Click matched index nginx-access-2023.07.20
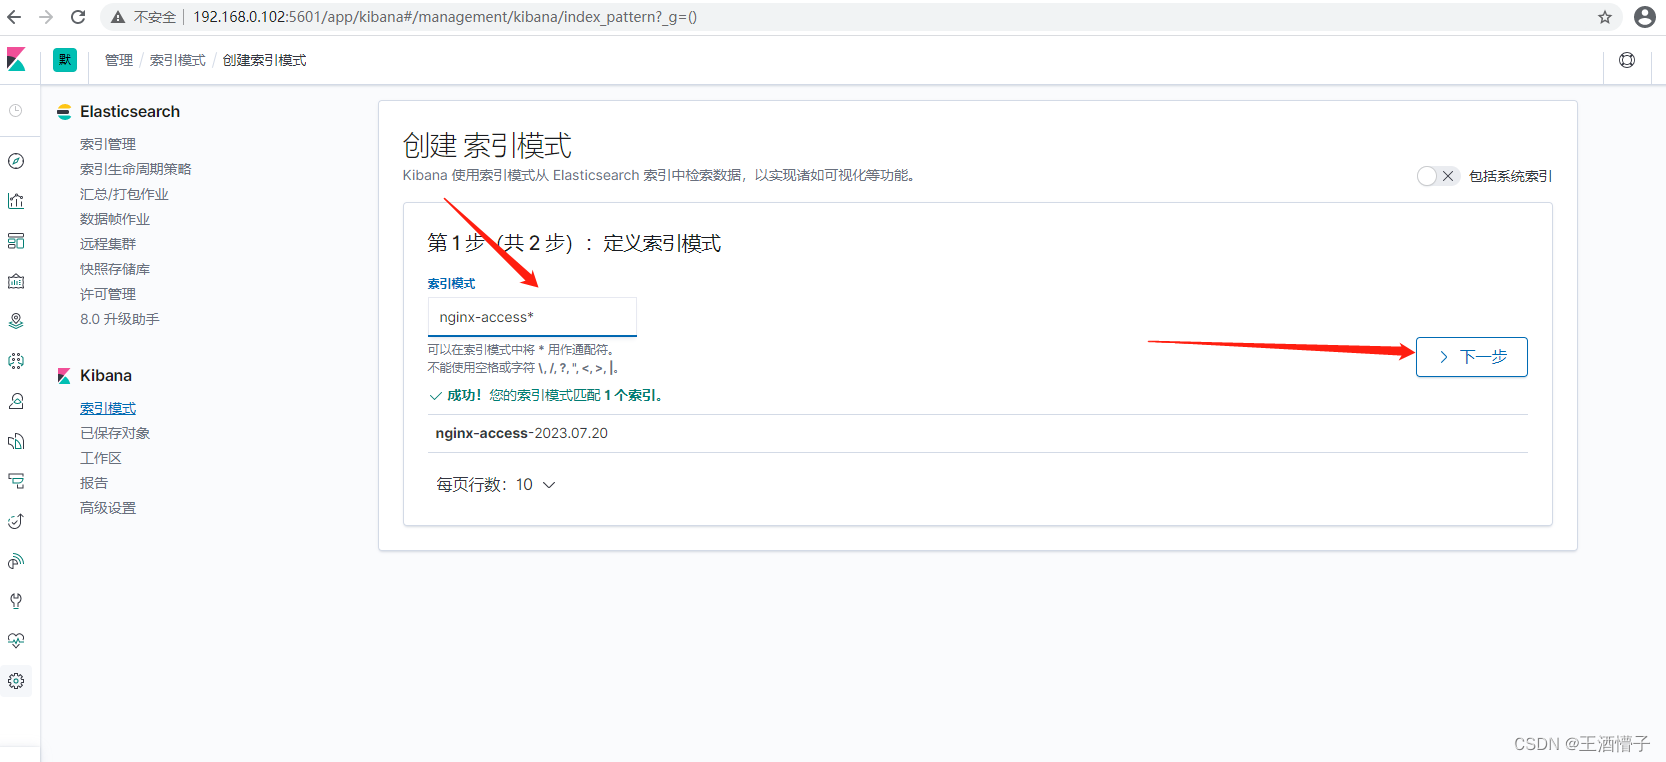The height and width of the screenshot is (762, 1666). pyautogui.click(x=522, y=433)
